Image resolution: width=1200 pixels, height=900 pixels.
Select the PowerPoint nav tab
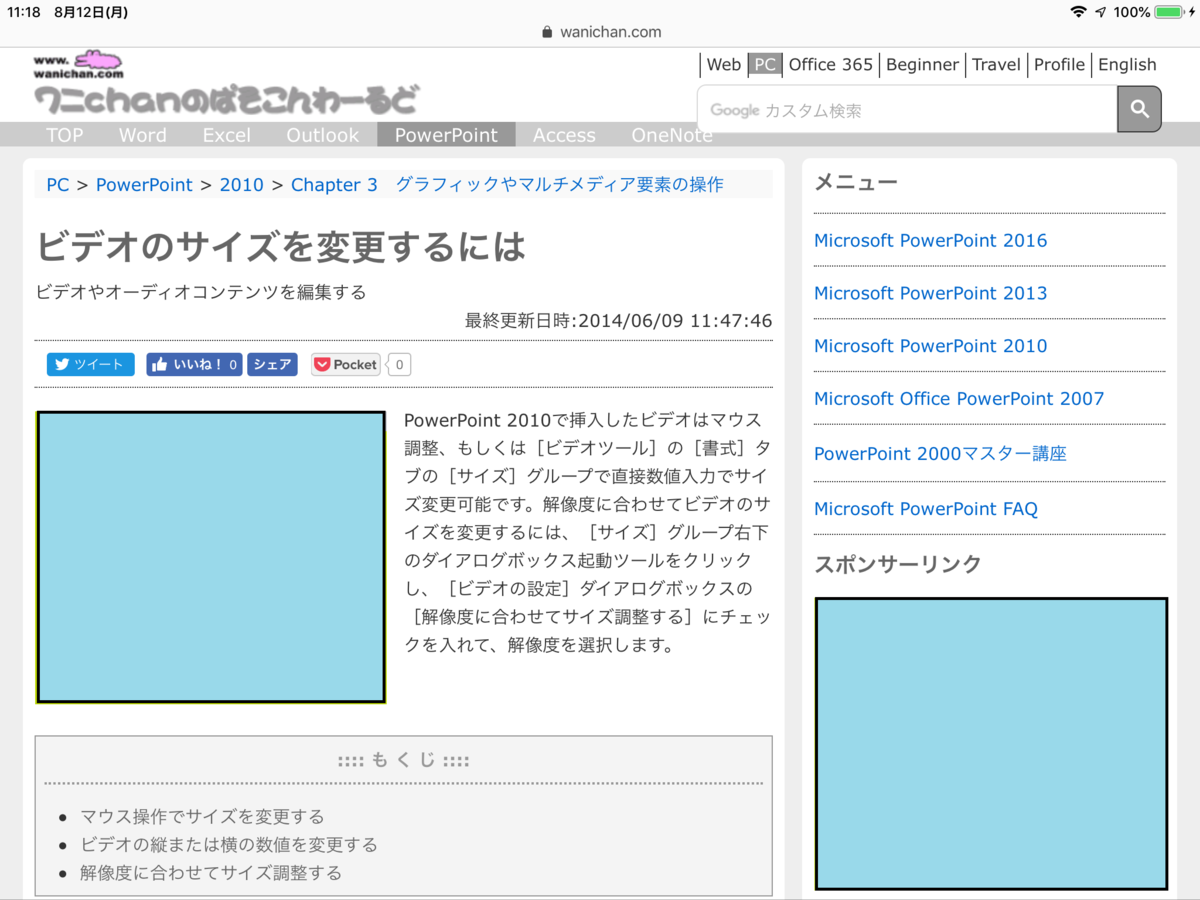point(446,135)
